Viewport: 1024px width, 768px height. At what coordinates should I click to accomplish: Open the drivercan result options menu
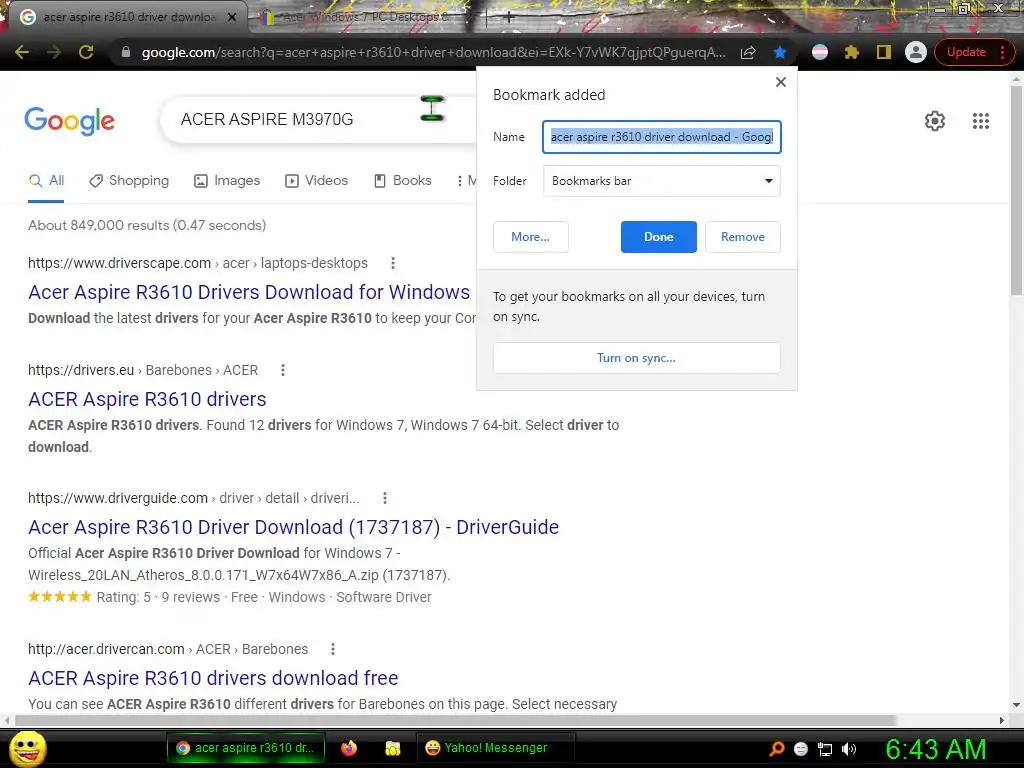pyautogui.click(x=332, y=649)
